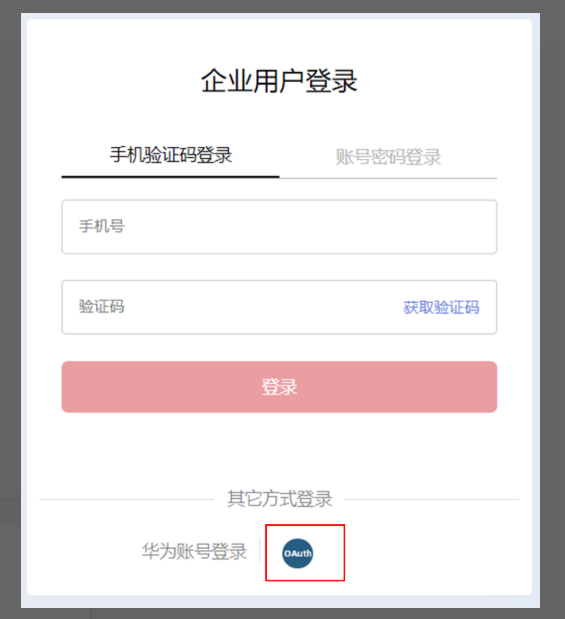The width and height of the screenshot is (565, 619).
Task: Click the 其它方式登录 divider text
Action: coord(280,499)
